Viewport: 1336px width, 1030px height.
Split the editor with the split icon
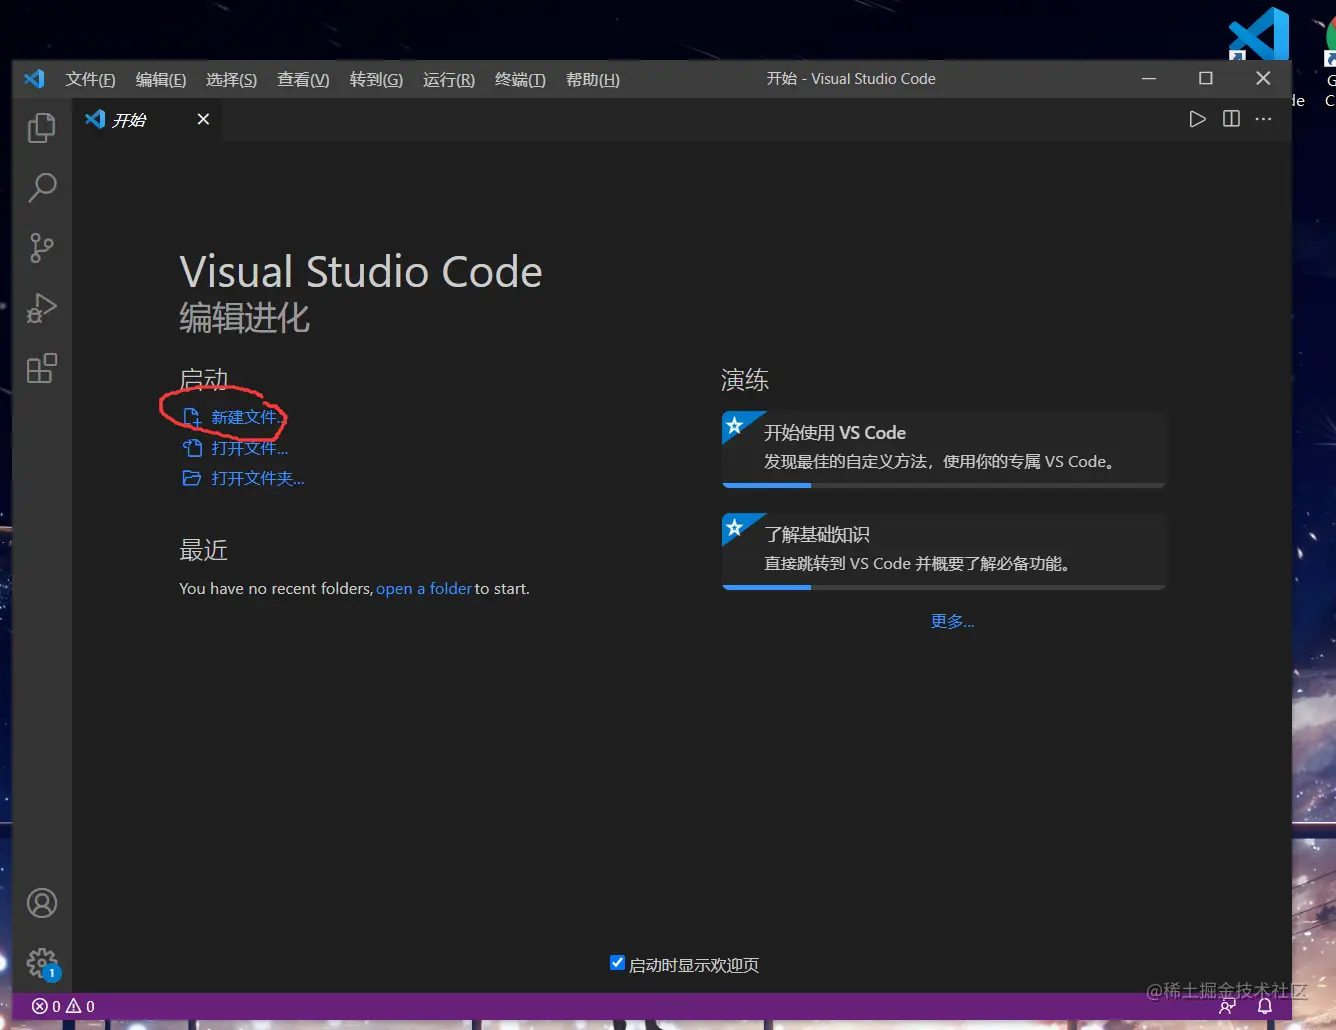[1231, 119]
